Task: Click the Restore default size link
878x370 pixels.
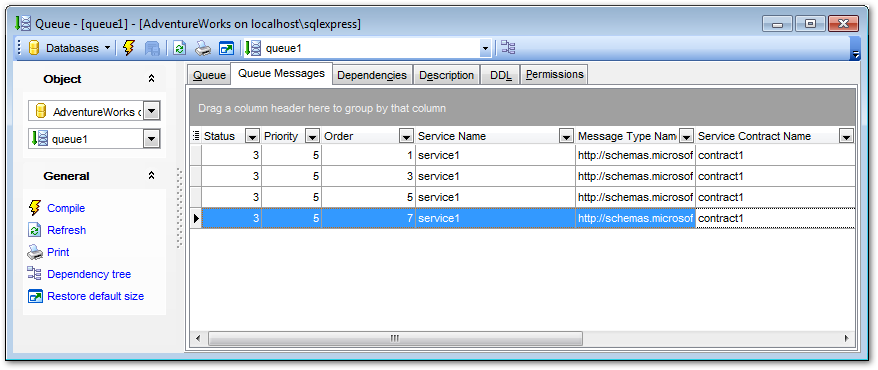Action: (x=96, y=296)
